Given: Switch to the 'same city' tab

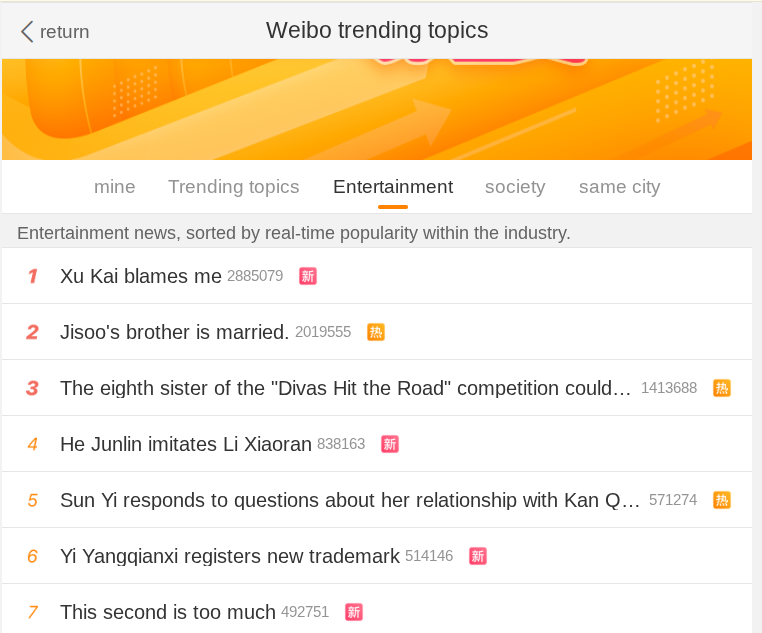Looking at the screenshot, I should pos(620,187).
